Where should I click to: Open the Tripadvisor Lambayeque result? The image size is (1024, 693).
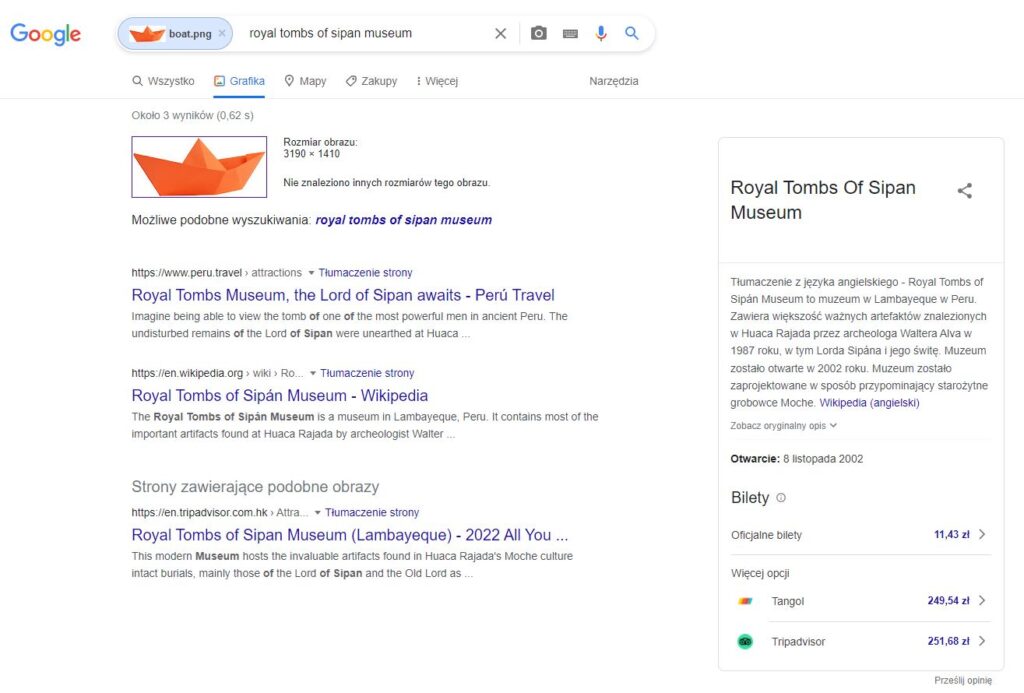pos(349,535)
